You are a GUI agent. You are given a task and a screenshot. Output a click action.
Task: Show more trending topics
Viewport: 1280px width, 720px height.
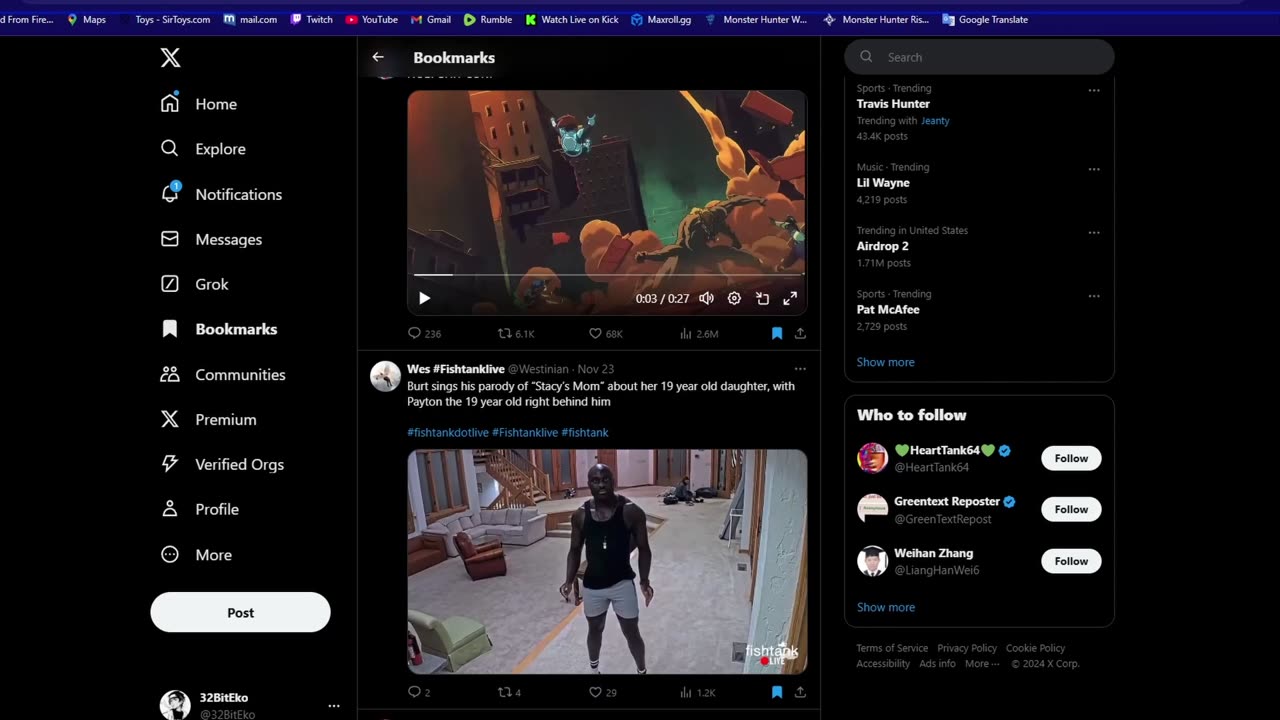pos(885,362)
